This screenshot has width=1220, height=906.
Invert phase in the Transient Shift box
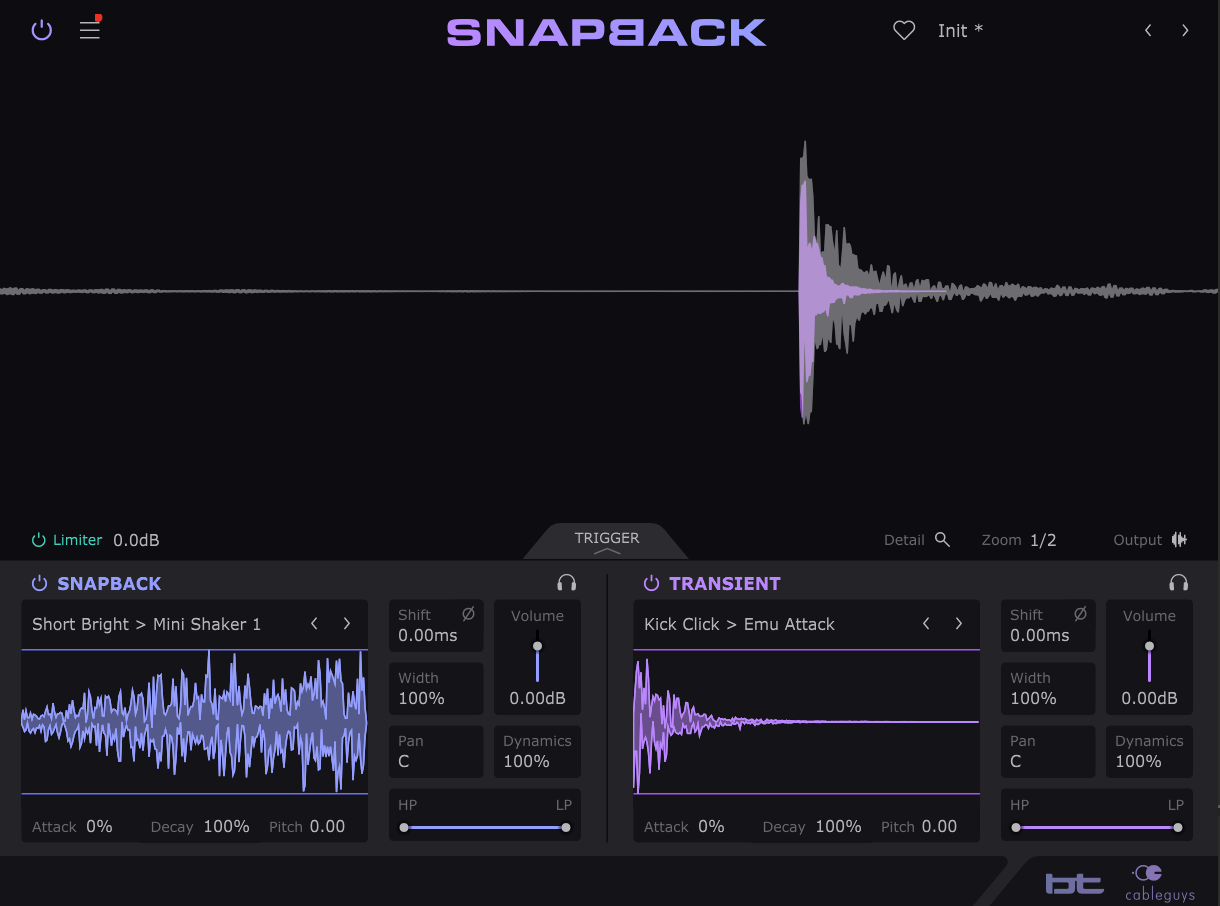[x=1080, y=615]
